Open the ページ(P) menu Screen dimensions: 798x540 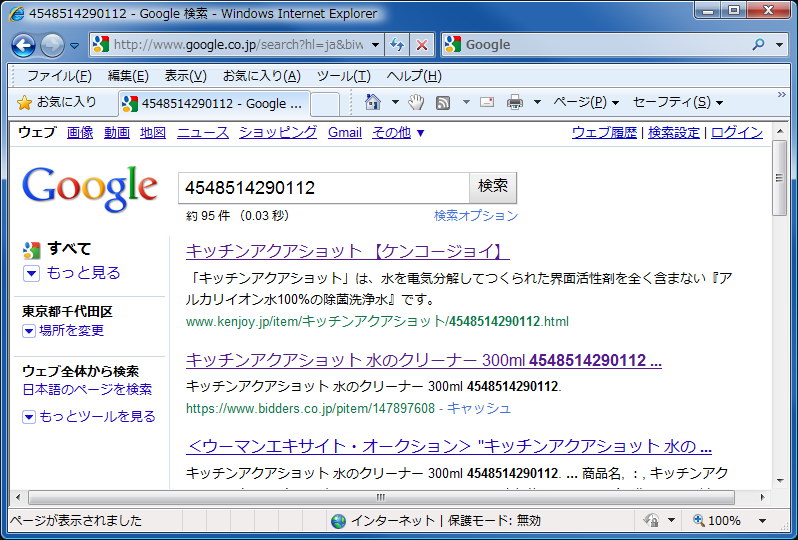coord(586,102)
